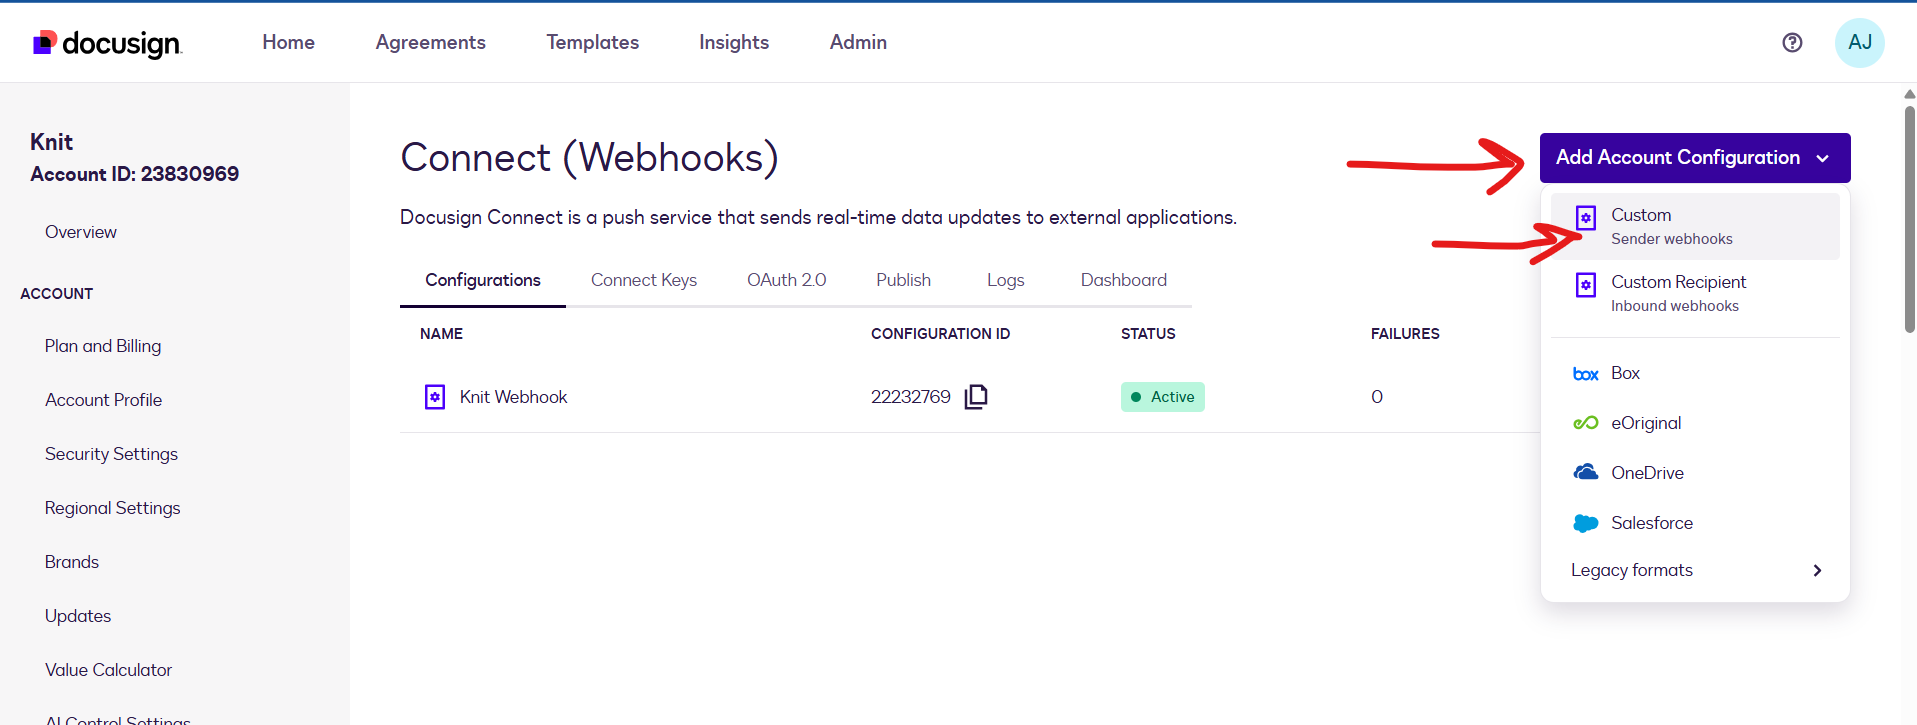The image size is (1917, 725).
Task: Click the Box logo icon
Action: pyautogui.click(x=1586, y=374)
